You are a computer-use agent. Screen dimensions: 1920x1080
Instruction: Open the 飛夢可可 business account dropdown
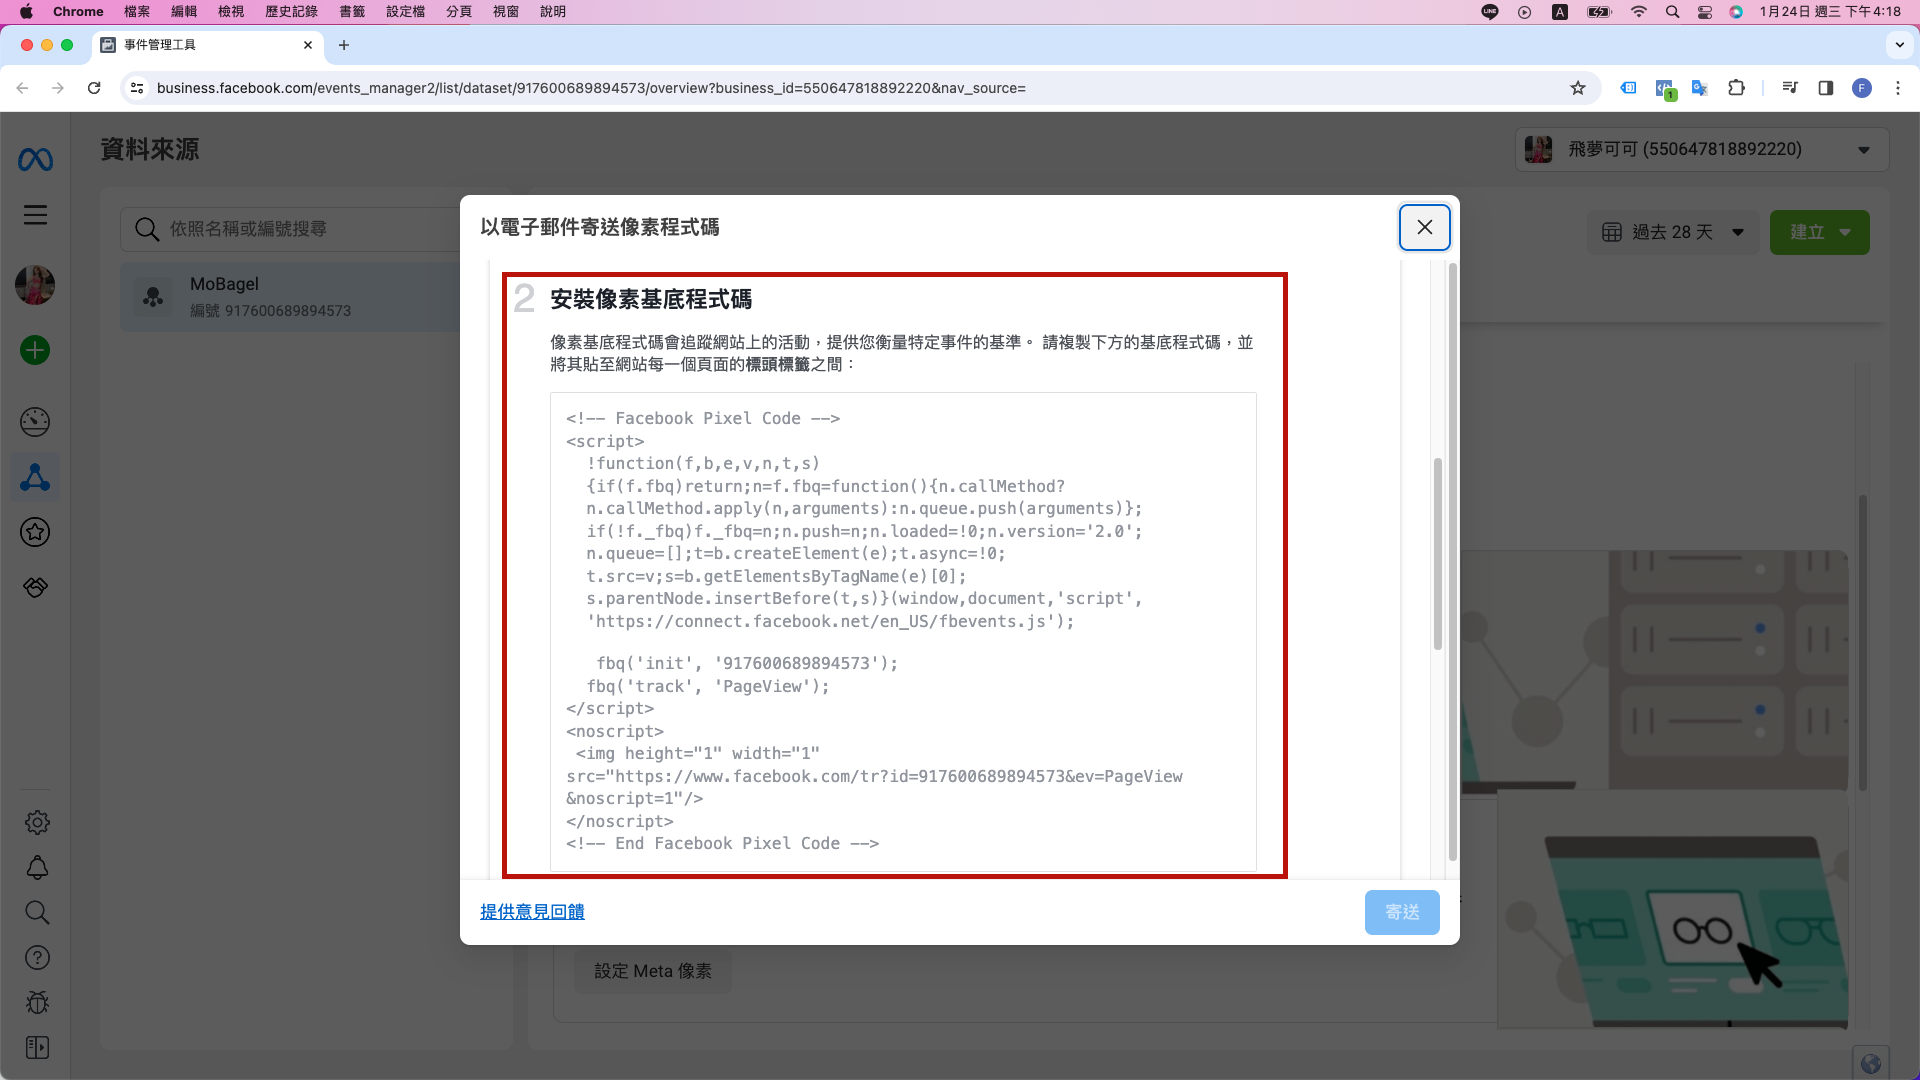click(1701, 149)
